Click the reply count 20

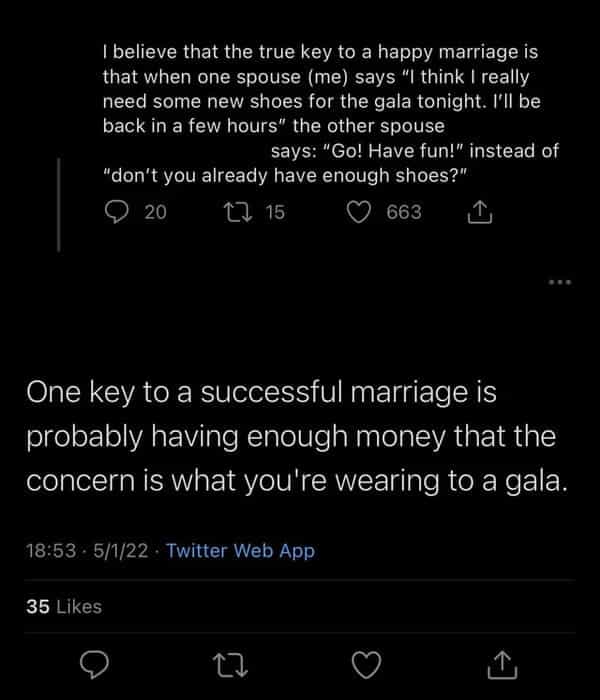(x=156, y=212)
